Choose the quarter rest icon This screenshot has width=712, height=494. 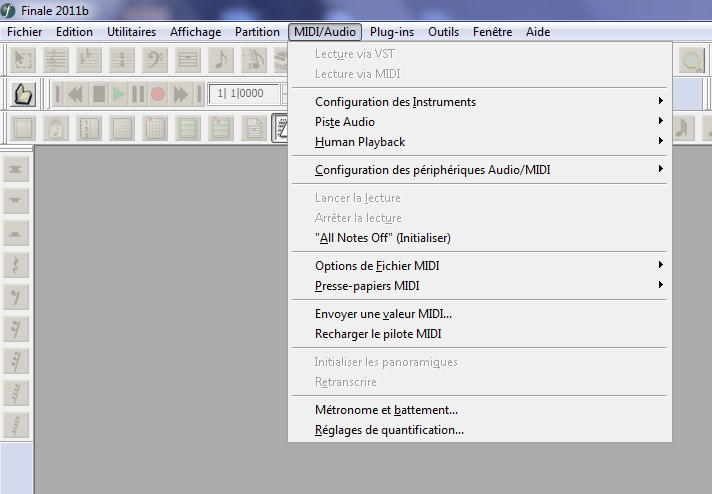coord(16,265)
